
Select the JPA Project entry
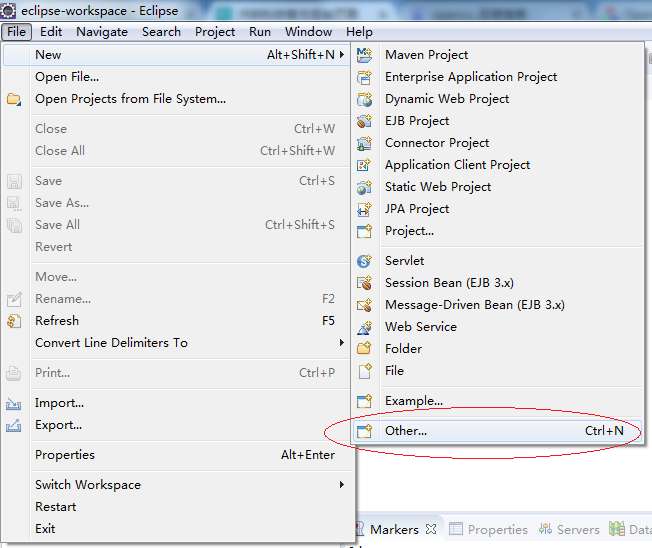pyautogui.click(x=497, y=209)
